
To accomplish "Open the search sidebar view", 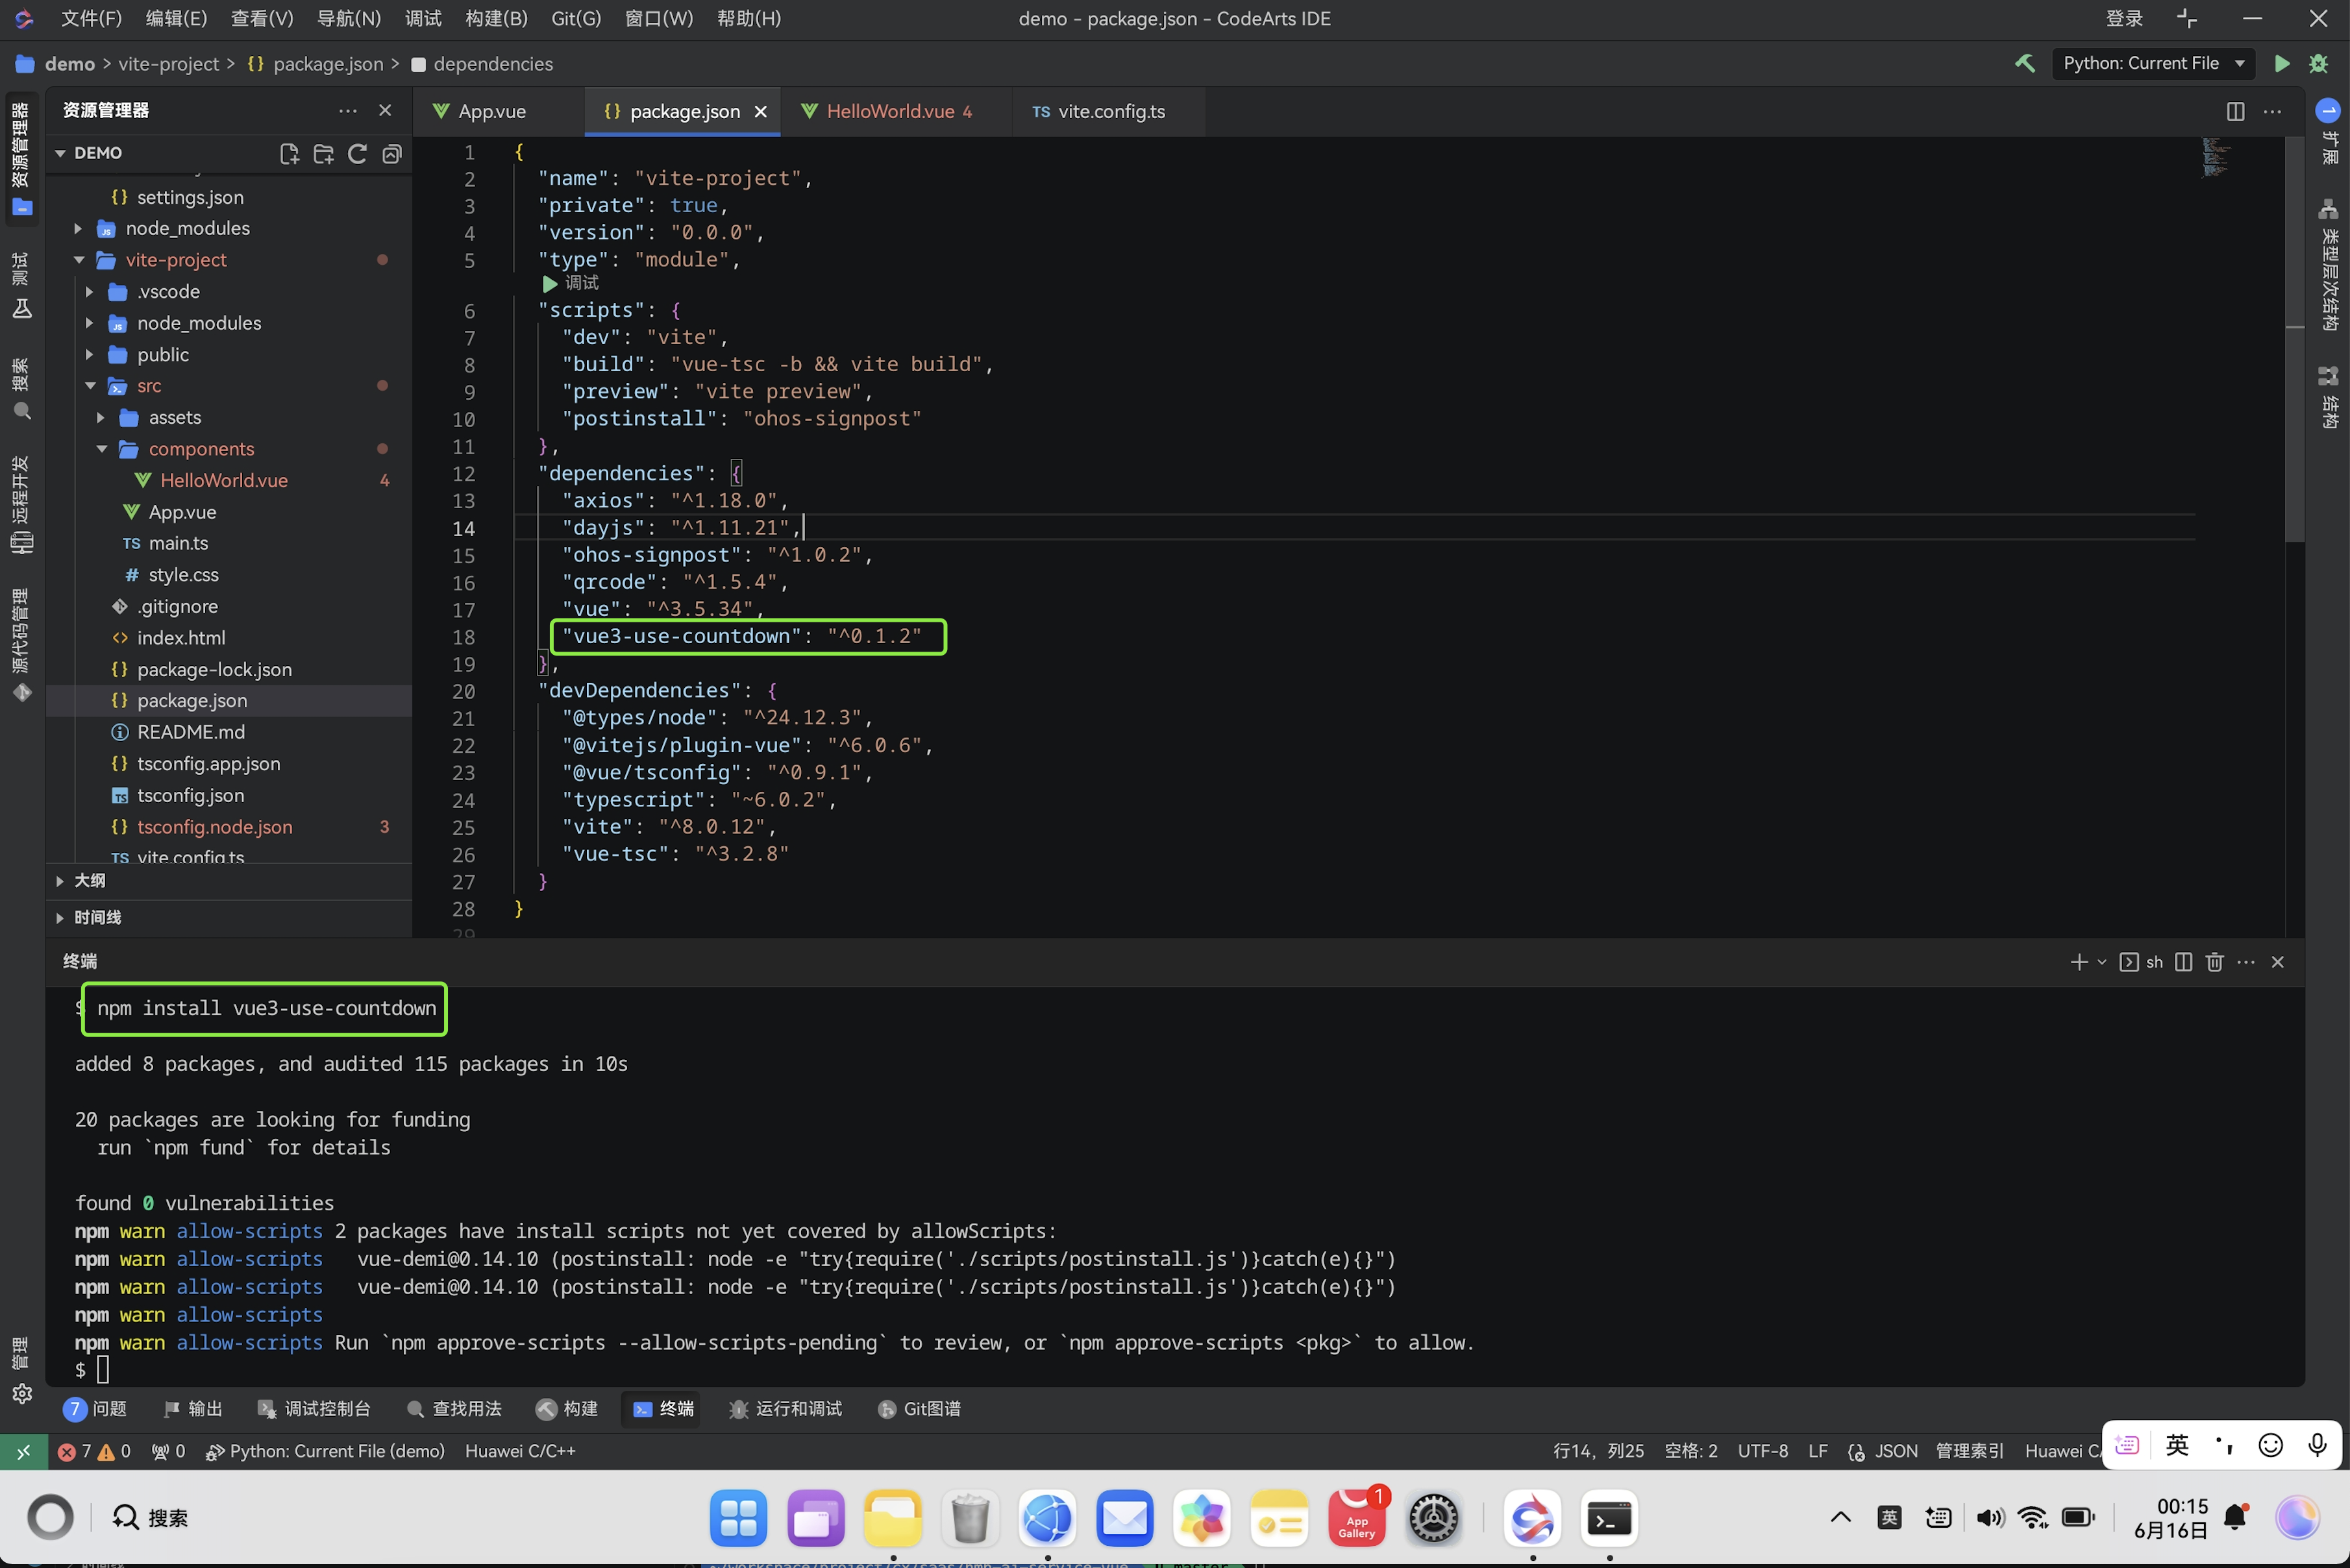I will point(21,388).
